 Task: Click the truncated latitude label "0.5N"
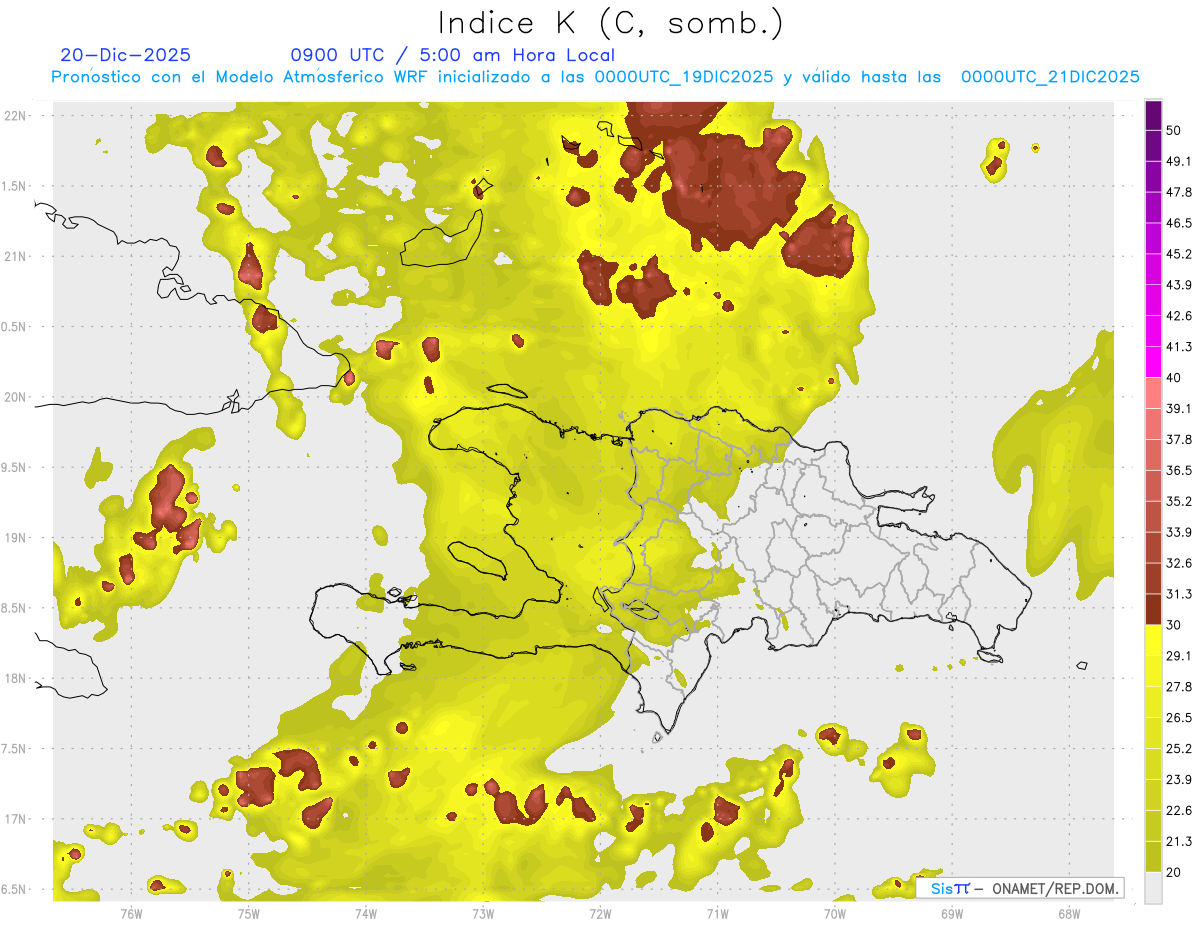(x=14, y=327)
